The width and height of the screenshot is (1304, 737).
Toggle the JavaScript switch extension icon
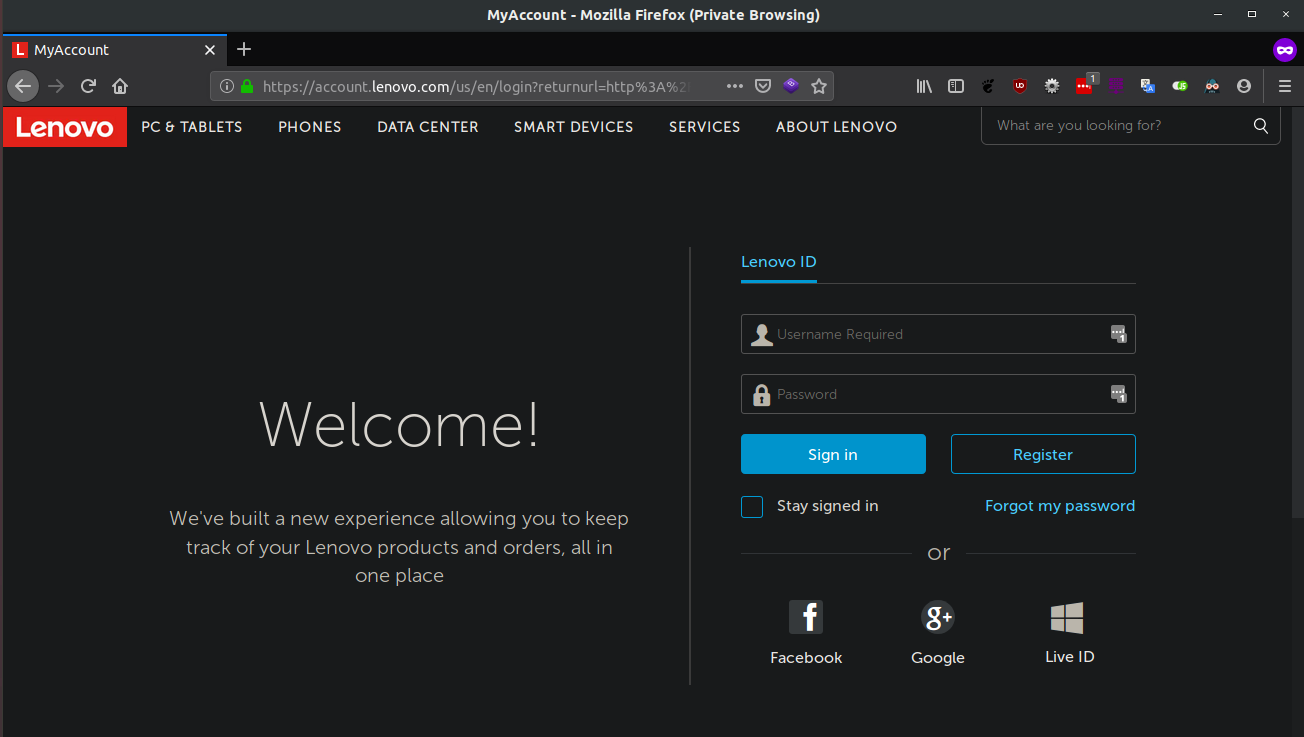[x=1180, y=86]
